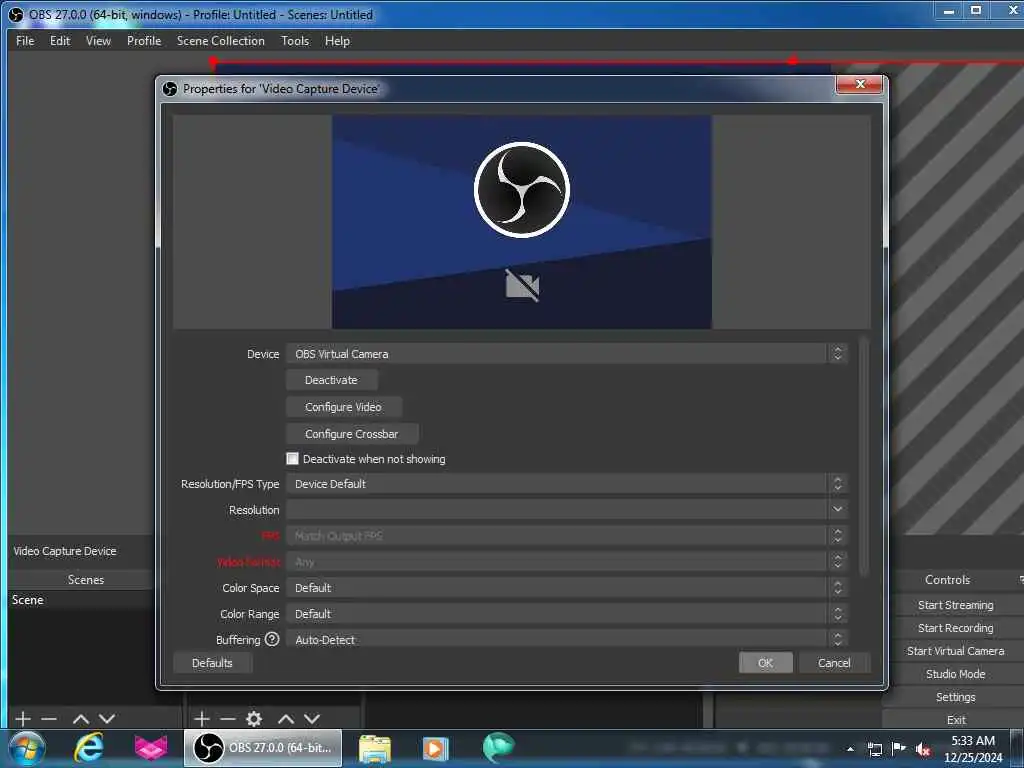Image resolution: width=1024 pixels, height=768 pixels.
Task: Click the OBS 27.0.0 taskbar button
Action: pos(263,748)
